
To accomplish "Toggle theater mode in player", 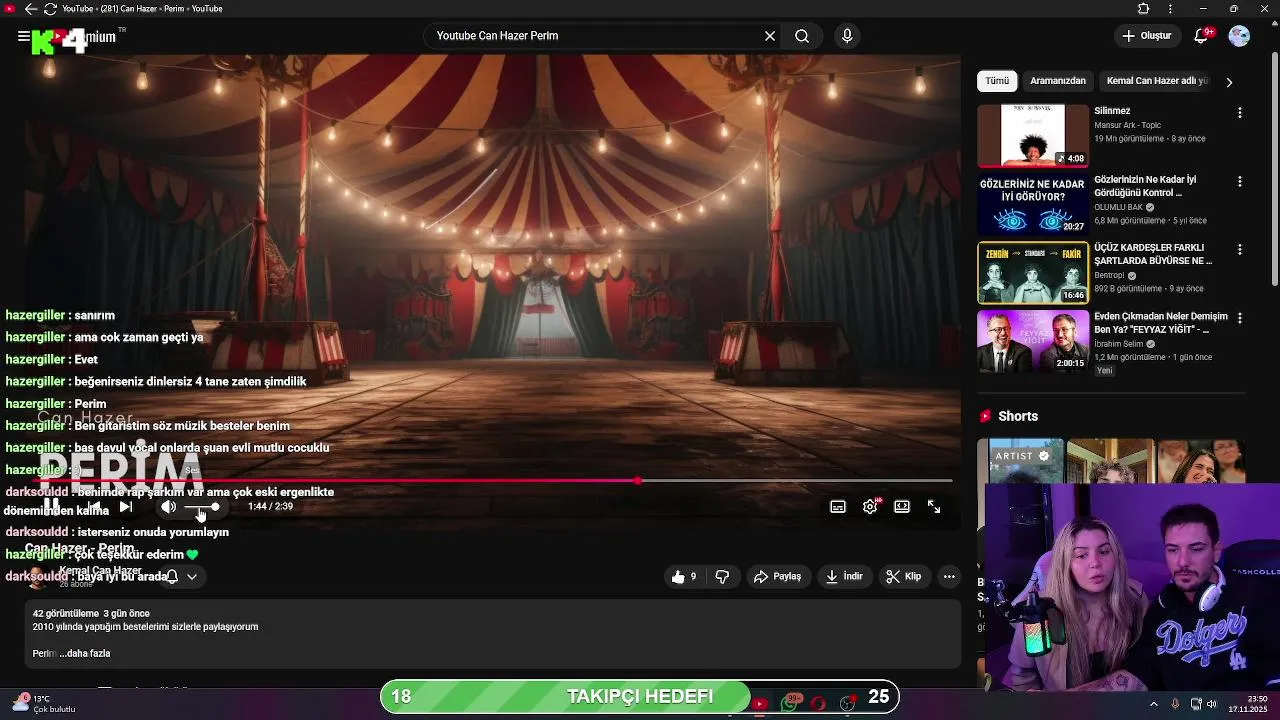I will point(902,507).
